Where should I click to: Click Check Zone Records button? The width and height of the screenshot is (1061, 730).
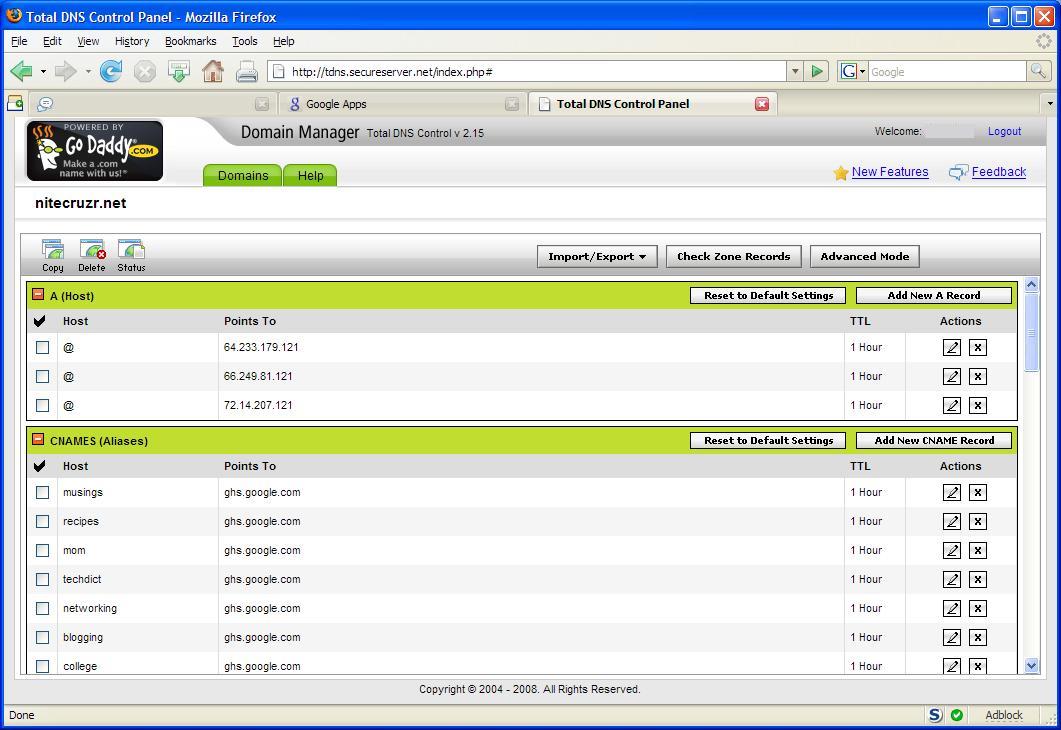[x=733, y=256]
